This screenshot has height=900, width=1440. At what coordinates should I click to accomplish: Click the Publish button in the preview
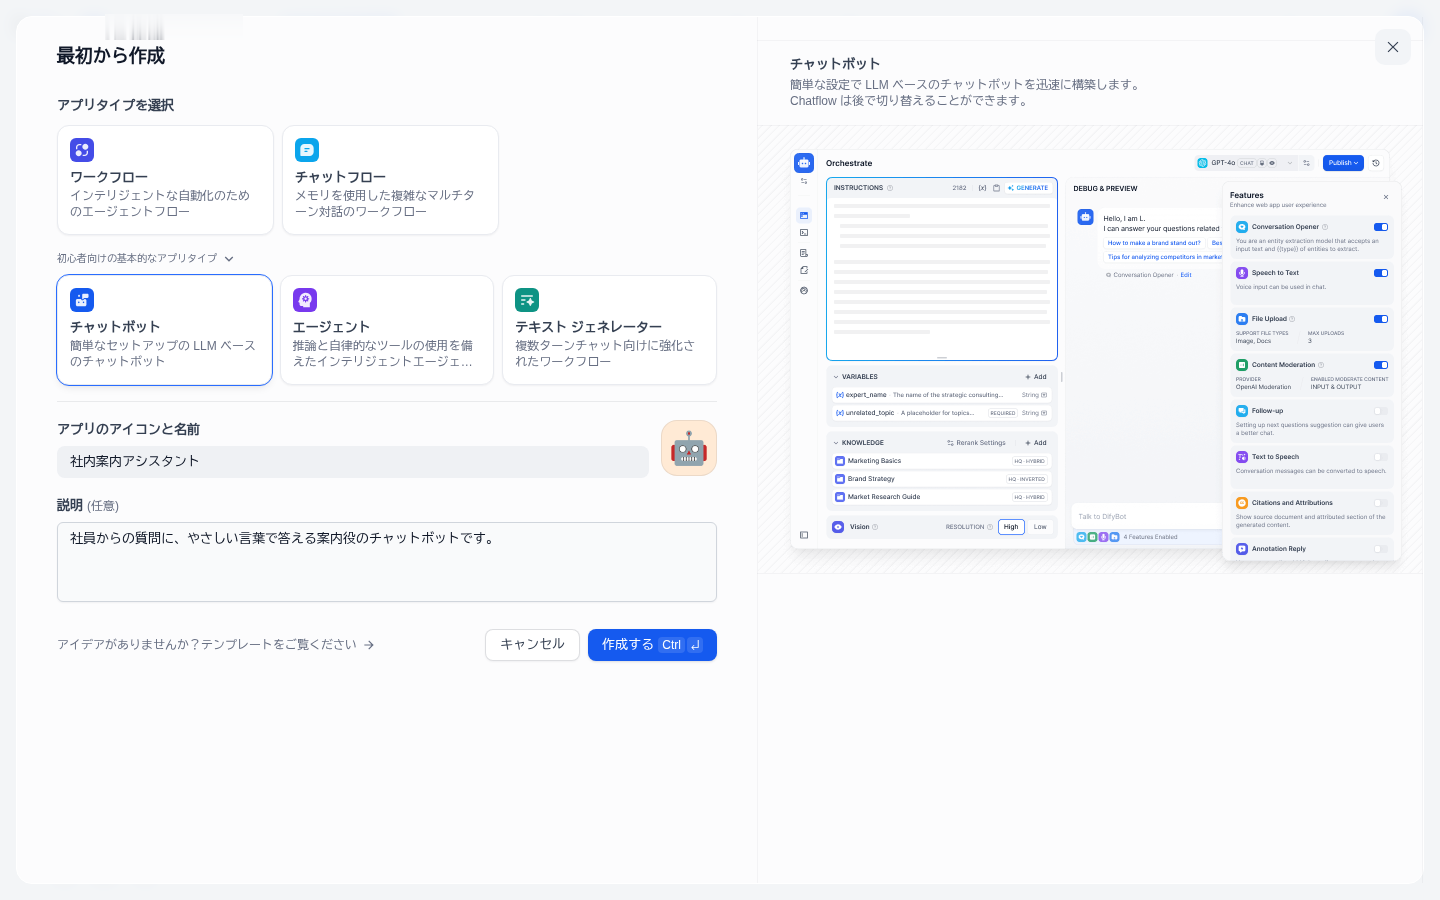click(1343, 163)
